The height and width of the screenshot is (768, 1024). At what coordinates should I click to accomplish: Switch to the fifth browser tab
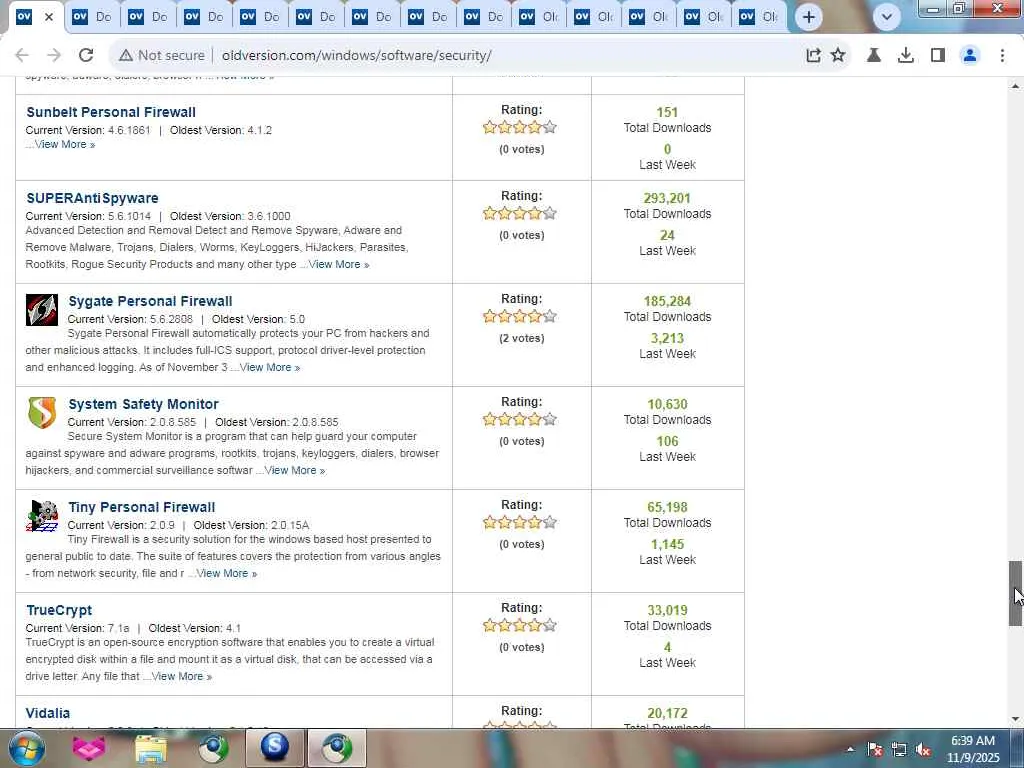pyautogui.click(x=261, y=17)
